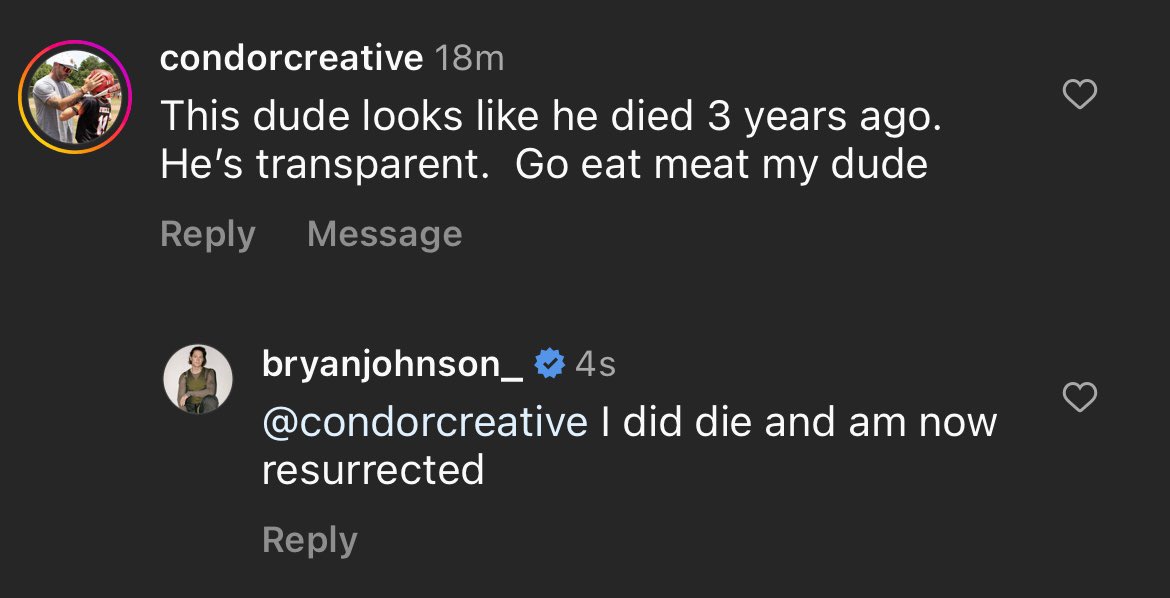
Task: Click the 4s timestamp next to bryanjohnson_
Action: (x=595, y=365)
